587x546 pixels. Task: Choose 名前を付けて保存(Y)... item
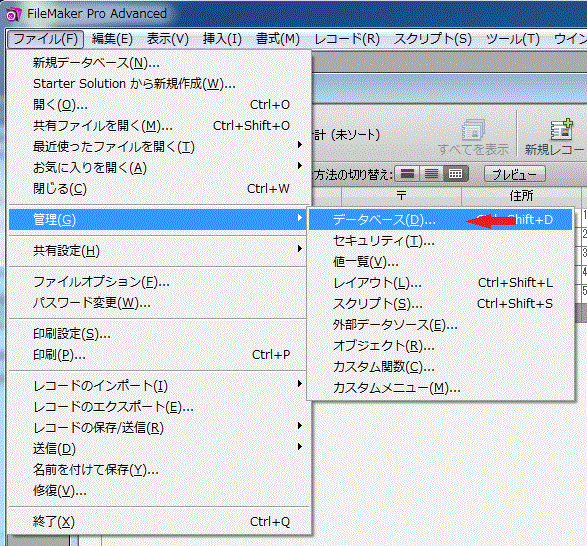[x=160, y=470]
